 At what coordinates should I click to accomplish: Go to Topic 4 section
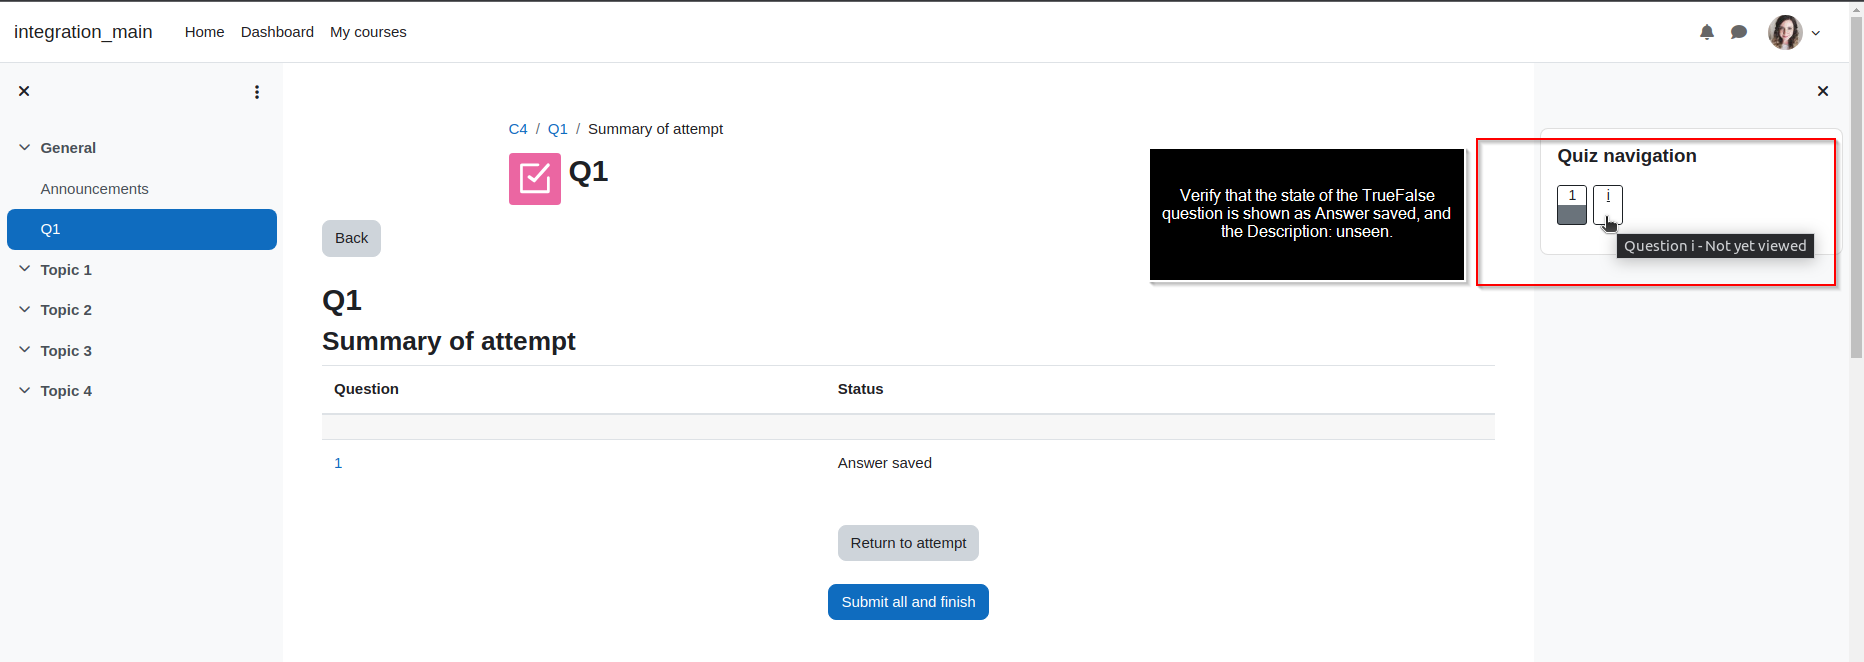66,391
